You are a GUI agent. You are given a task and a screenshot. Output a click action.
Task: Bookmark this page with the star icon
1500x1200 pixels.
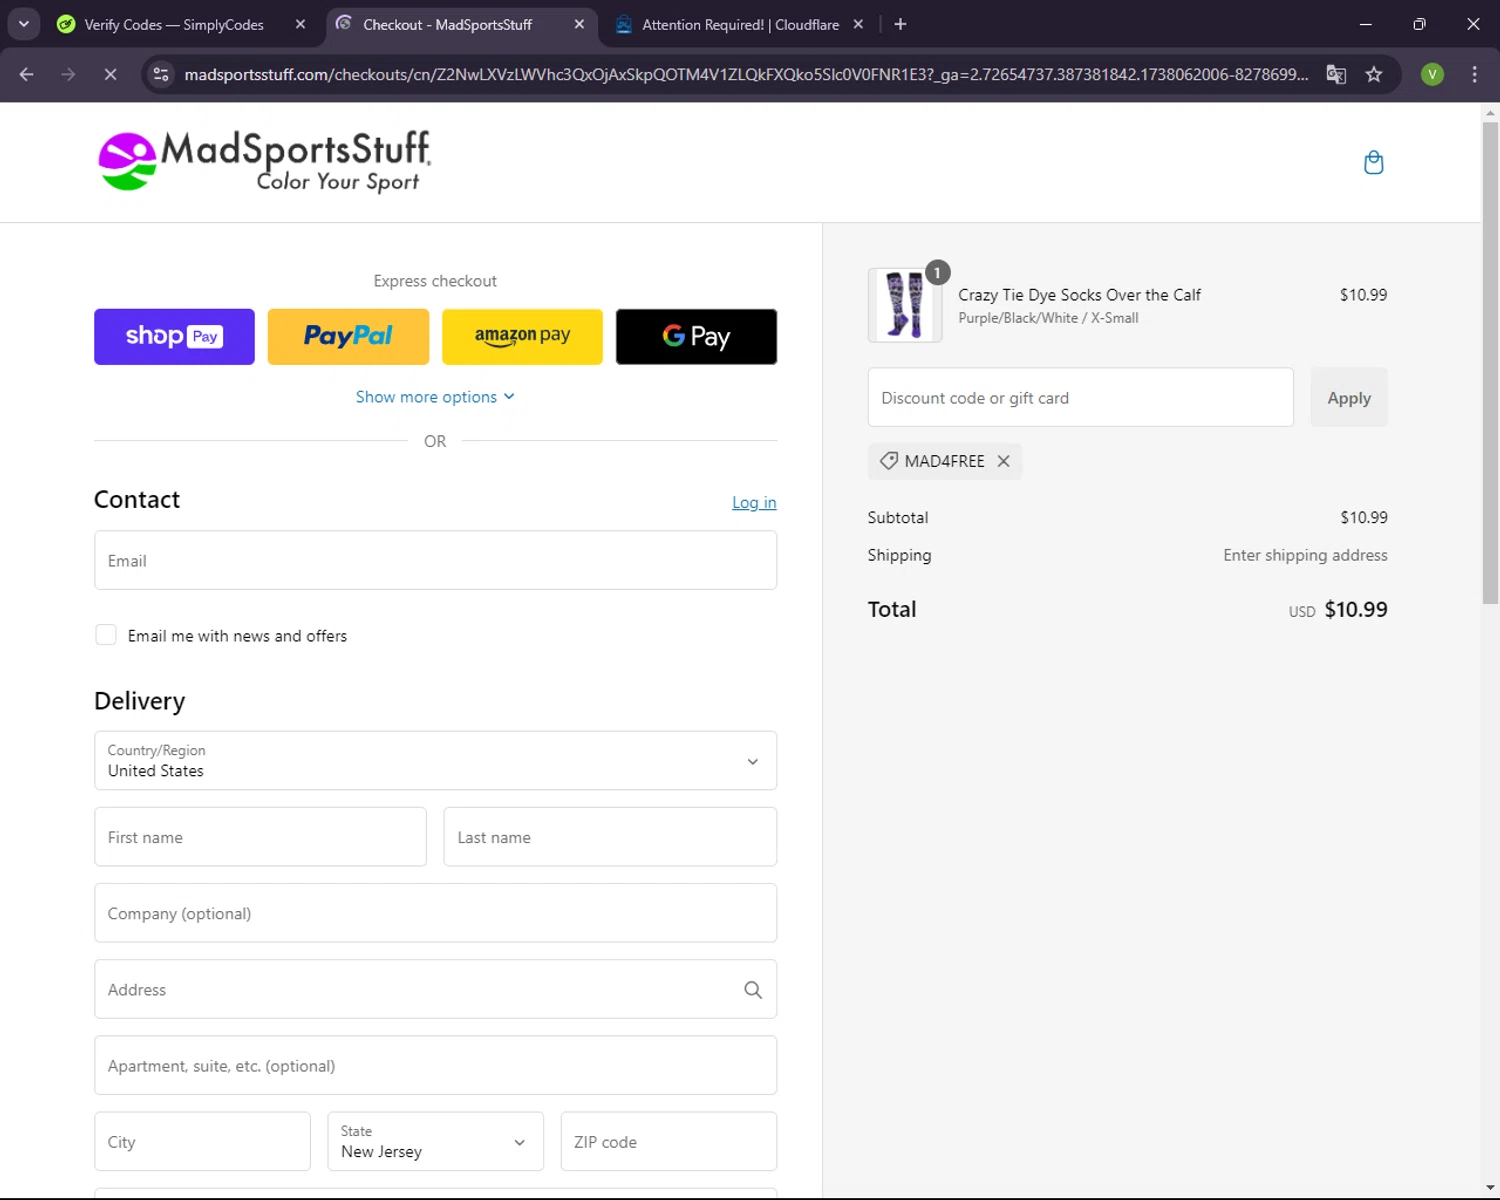coord(1374,74)
